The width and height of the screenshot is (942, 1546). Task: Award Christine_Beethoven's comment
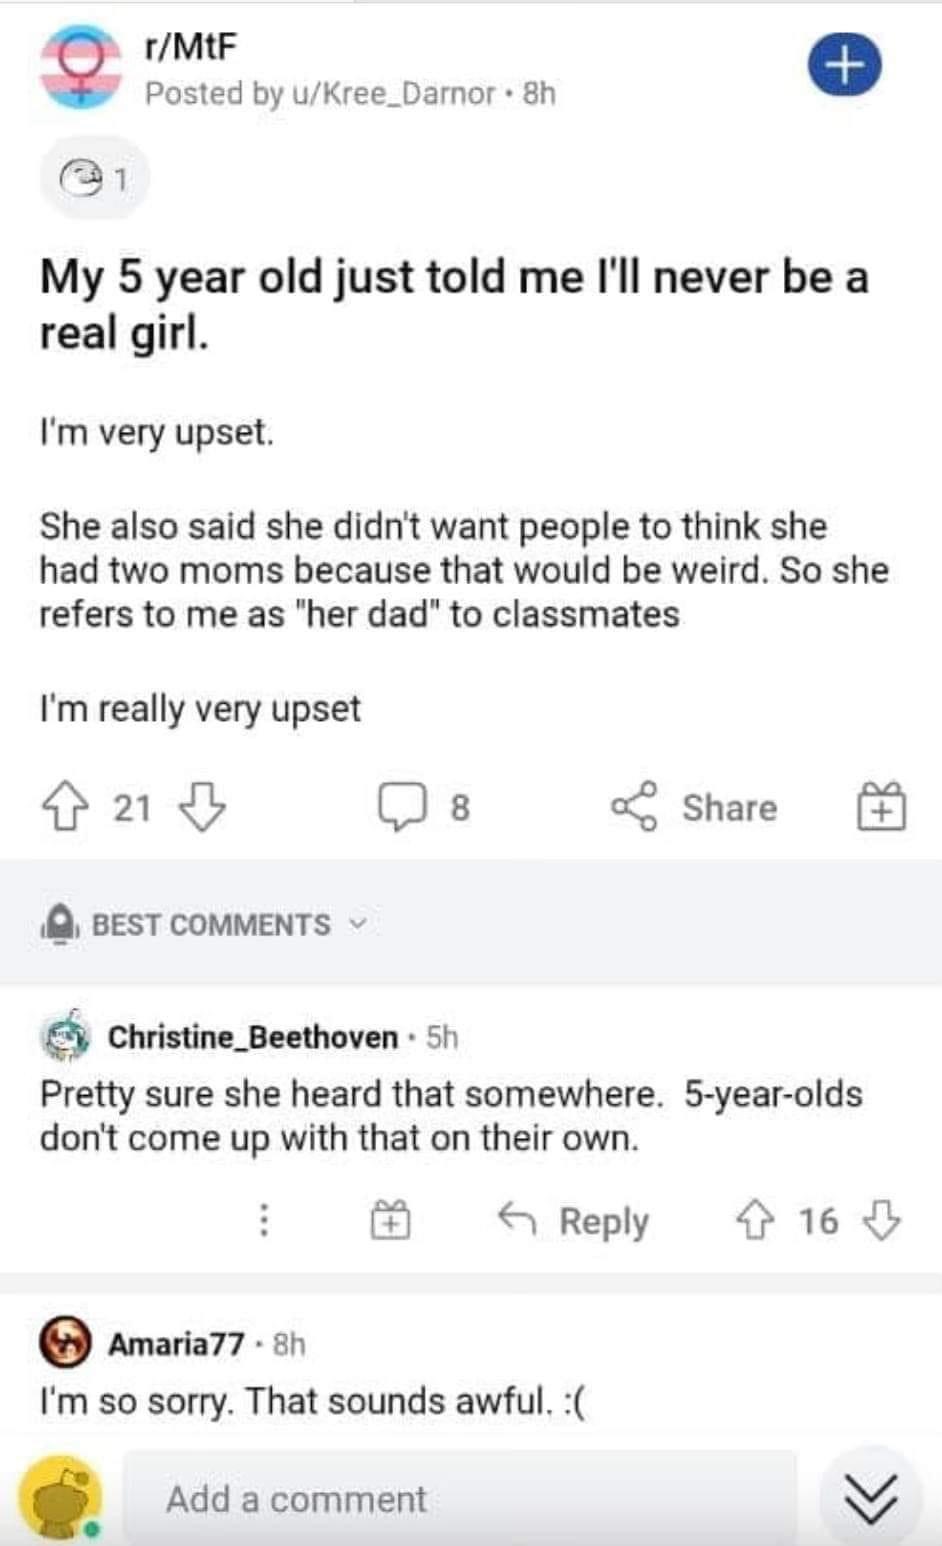click(x=391, y=1220)
